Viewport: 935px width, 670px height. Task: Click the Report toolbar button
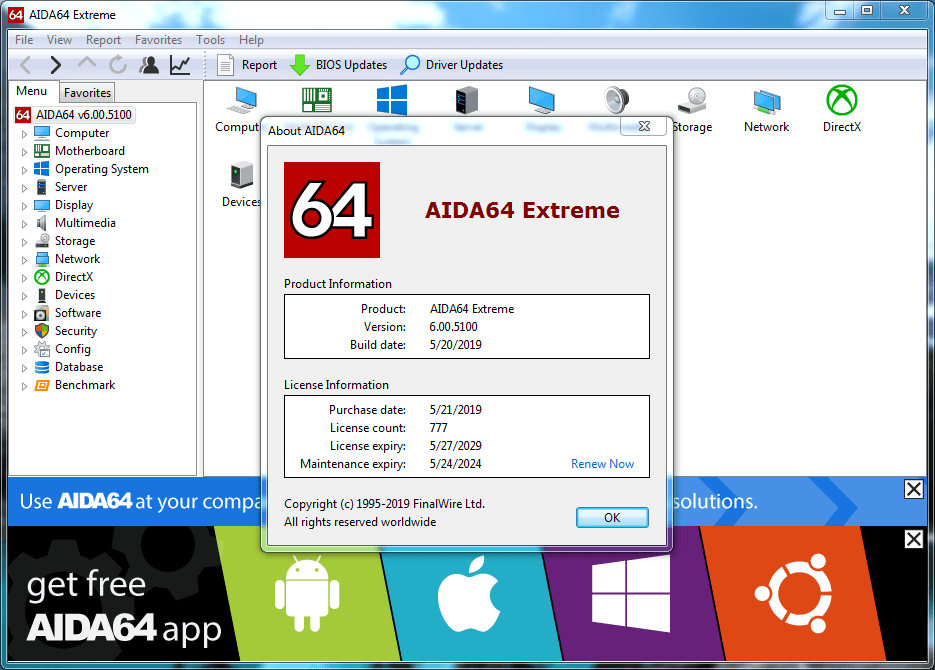[x=247, y=65]
